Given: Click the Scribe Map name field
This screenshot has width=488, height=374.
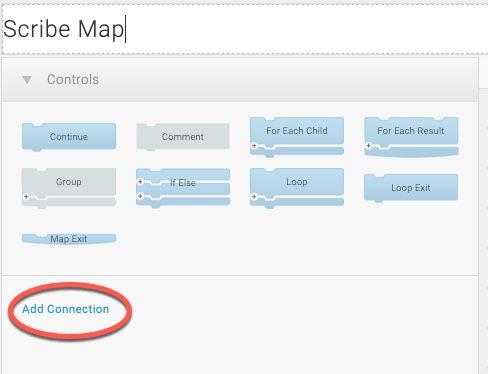Looking at the screenshot, I should [245, 29].
